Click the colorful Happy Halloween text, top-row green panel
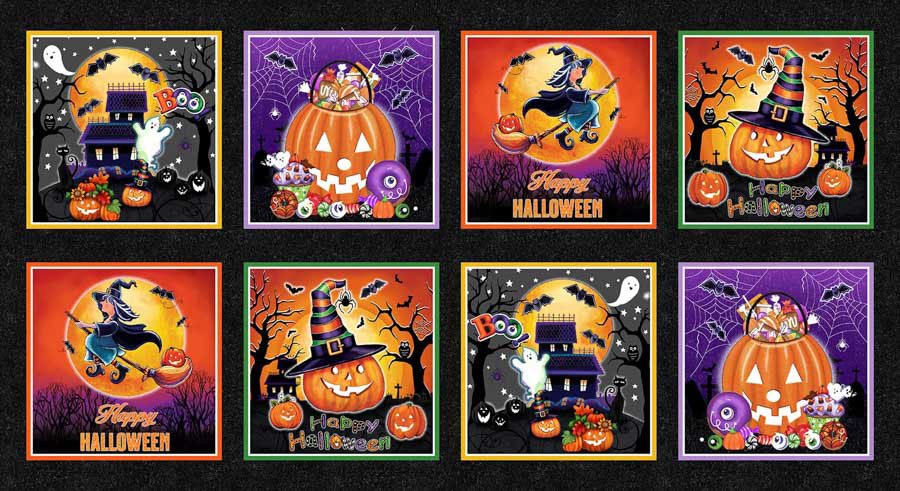 [778, 200]
